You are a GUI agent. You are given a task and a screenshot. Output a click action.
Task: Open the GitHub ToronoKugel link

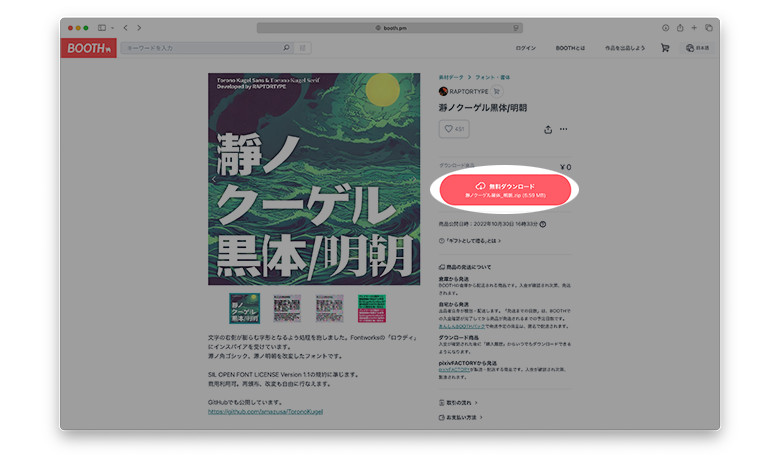click(x=265, y=412)
